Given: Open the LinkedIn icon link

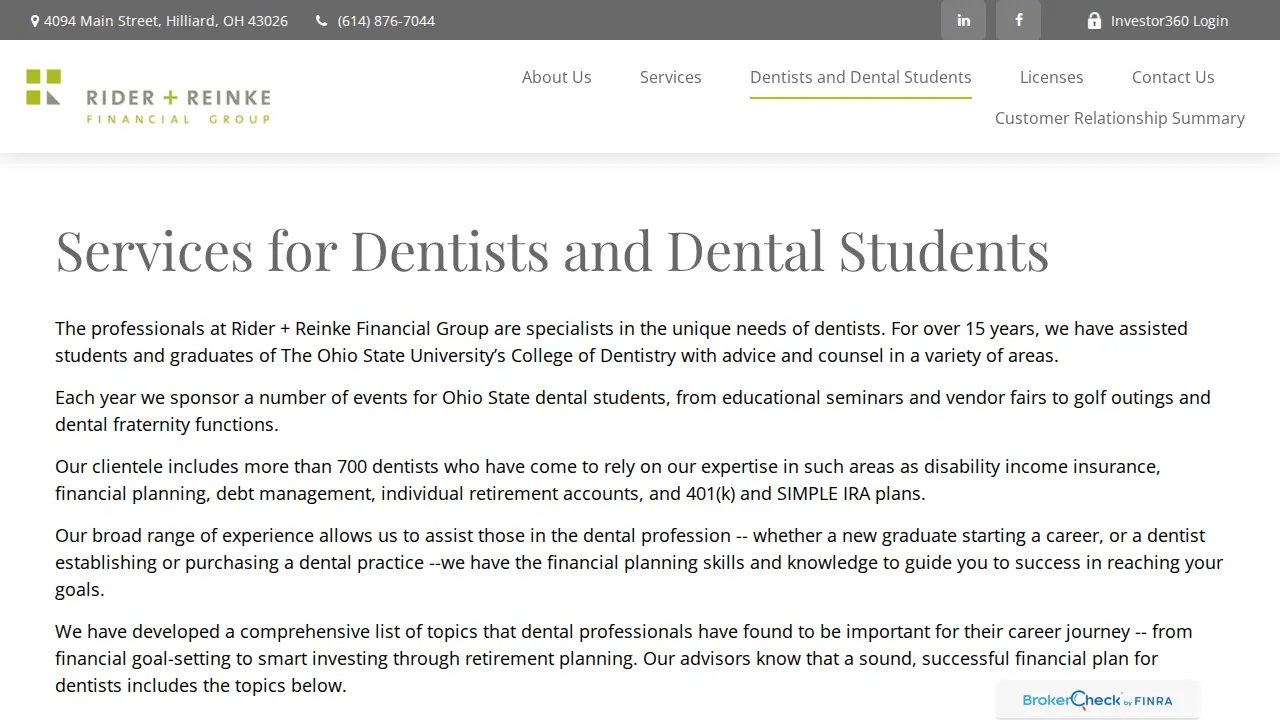Looking at the screenshot, I should point(963,20).
